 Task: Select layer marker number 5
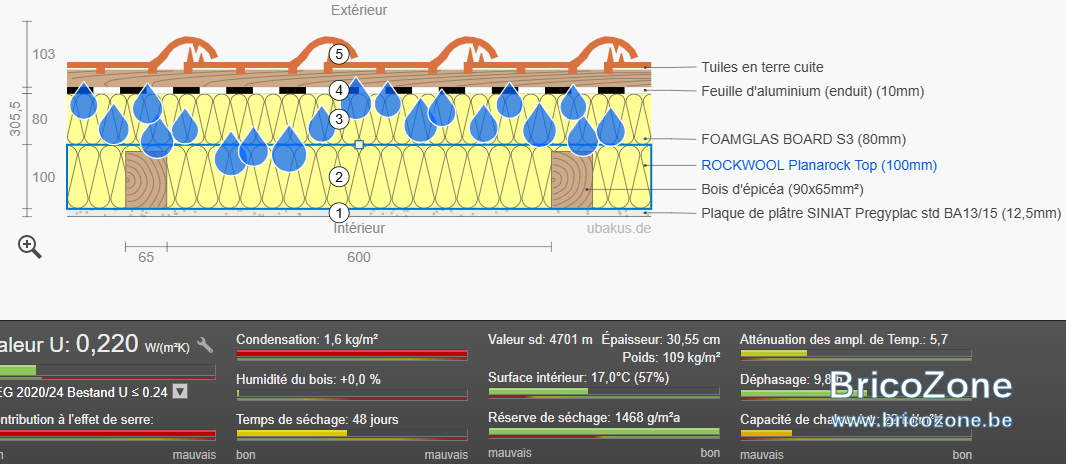[x=339, y=54]
